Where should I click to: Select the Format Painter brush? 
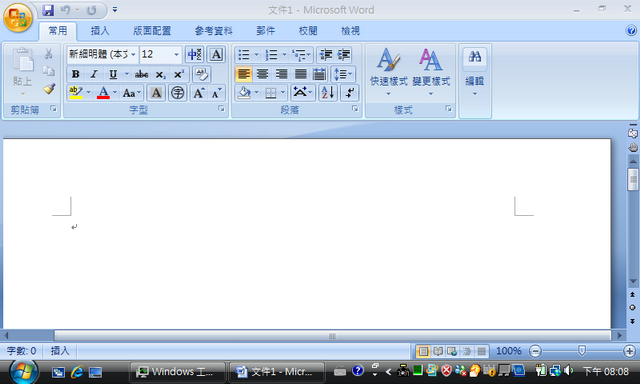click(x=49, y=89)
